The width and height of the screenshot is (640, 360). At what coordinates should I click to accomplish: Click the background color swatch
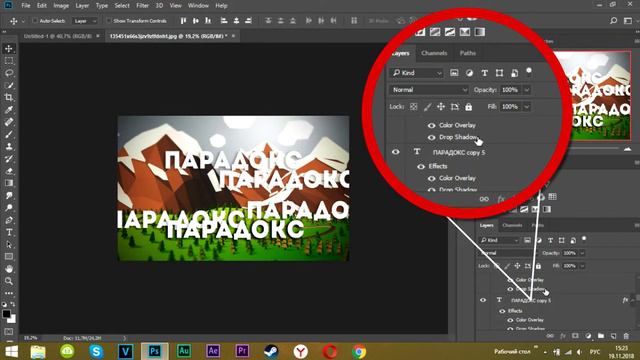[x=13, y=320]
